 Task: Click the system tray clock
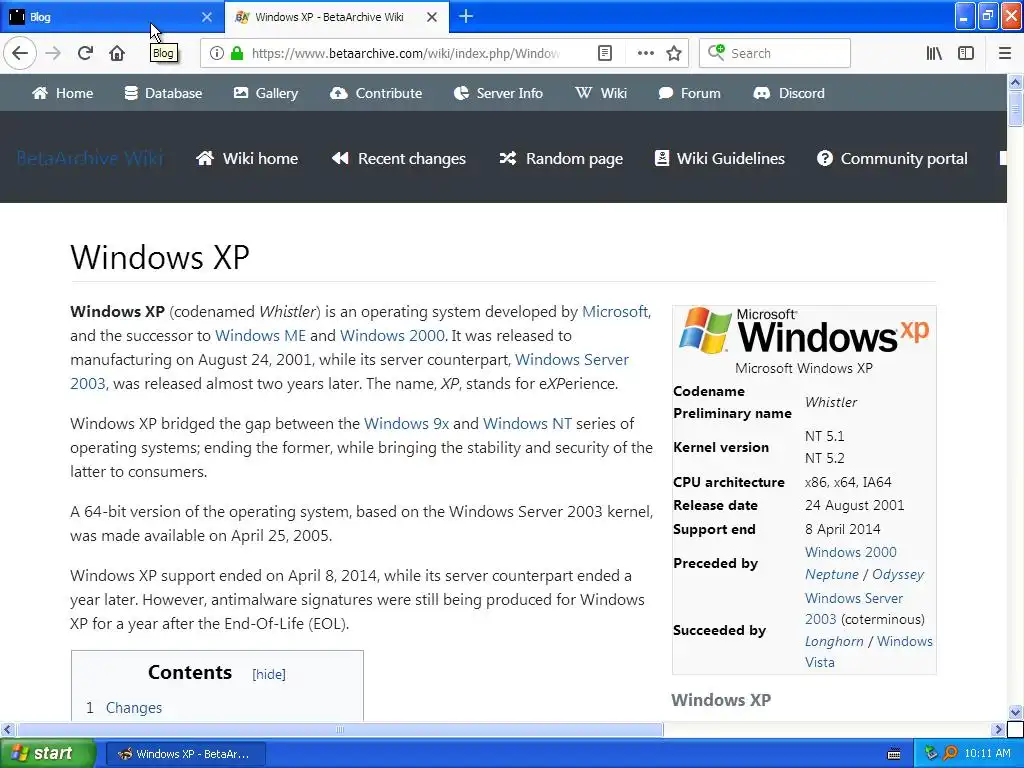pos(987,754)
